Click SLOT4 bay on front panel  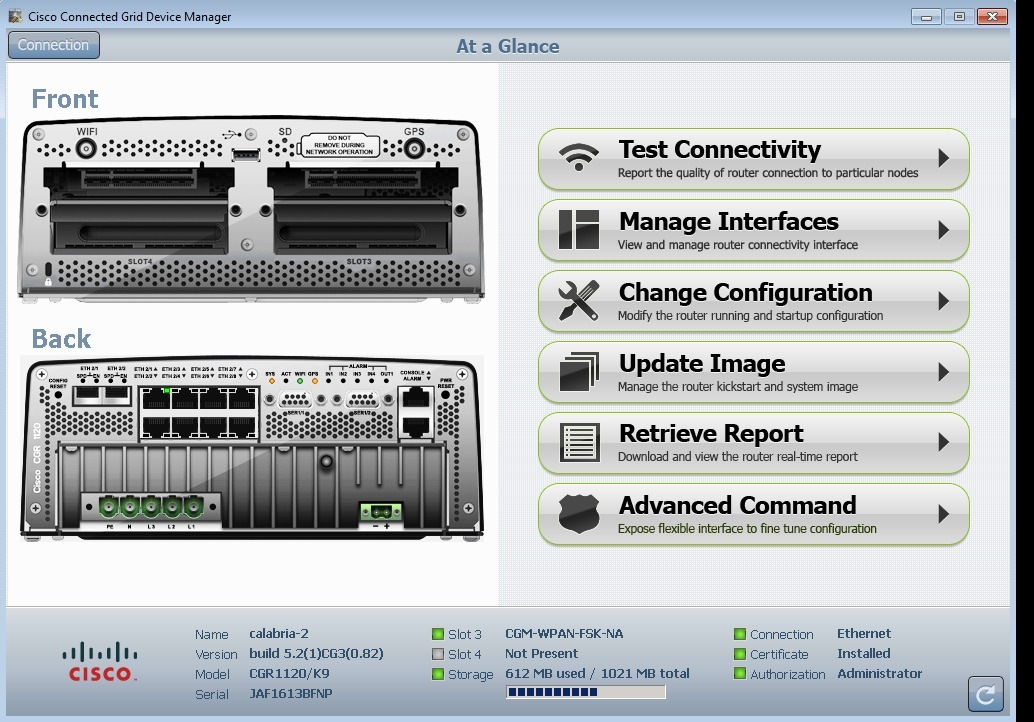pyautogui.click(x=139, y=211)
